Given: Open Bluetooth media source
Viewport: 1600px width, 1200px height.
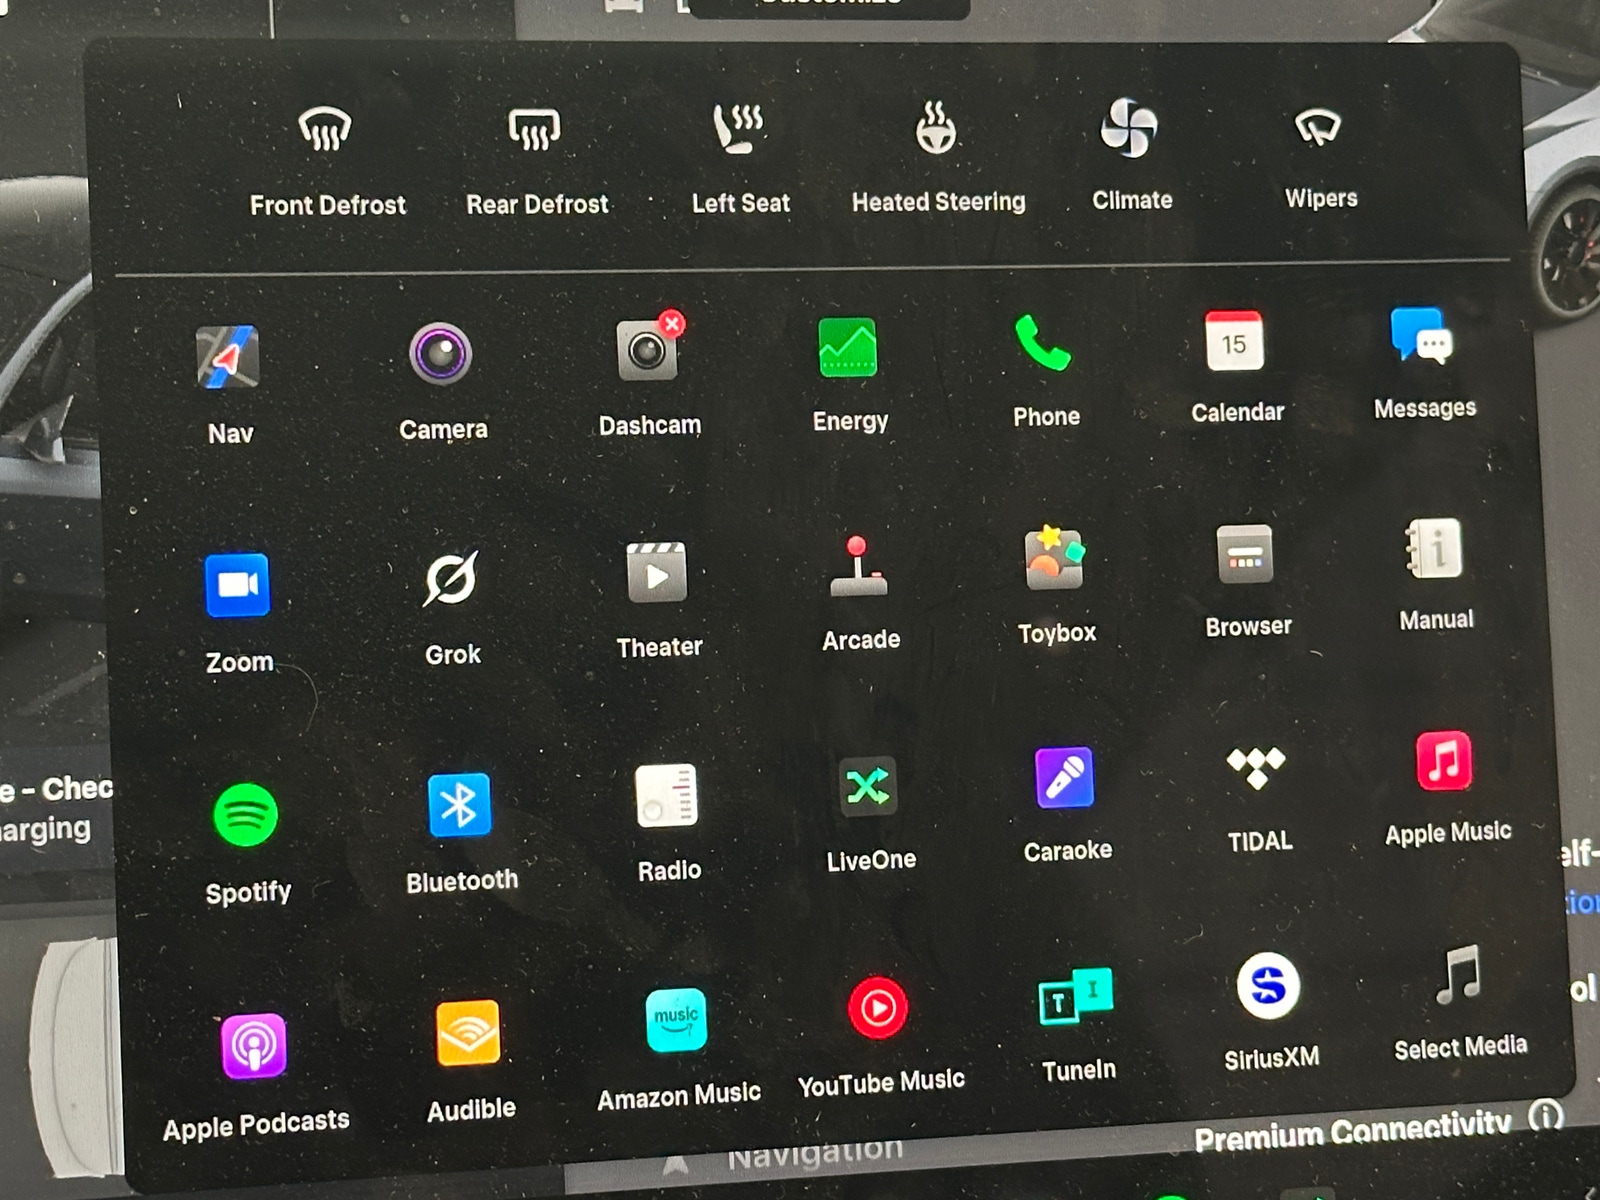Looking at the screenshot, I should 459,805.
